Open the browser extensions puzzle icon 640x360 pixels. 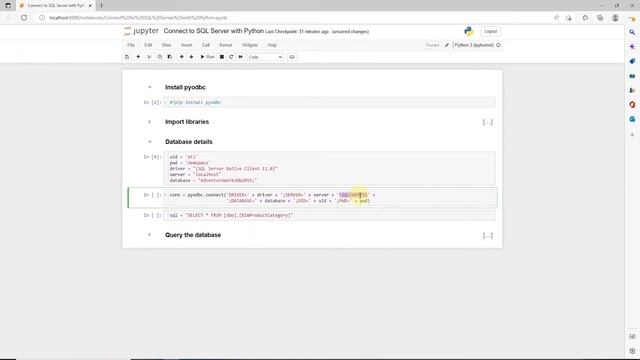pos(585,18)
